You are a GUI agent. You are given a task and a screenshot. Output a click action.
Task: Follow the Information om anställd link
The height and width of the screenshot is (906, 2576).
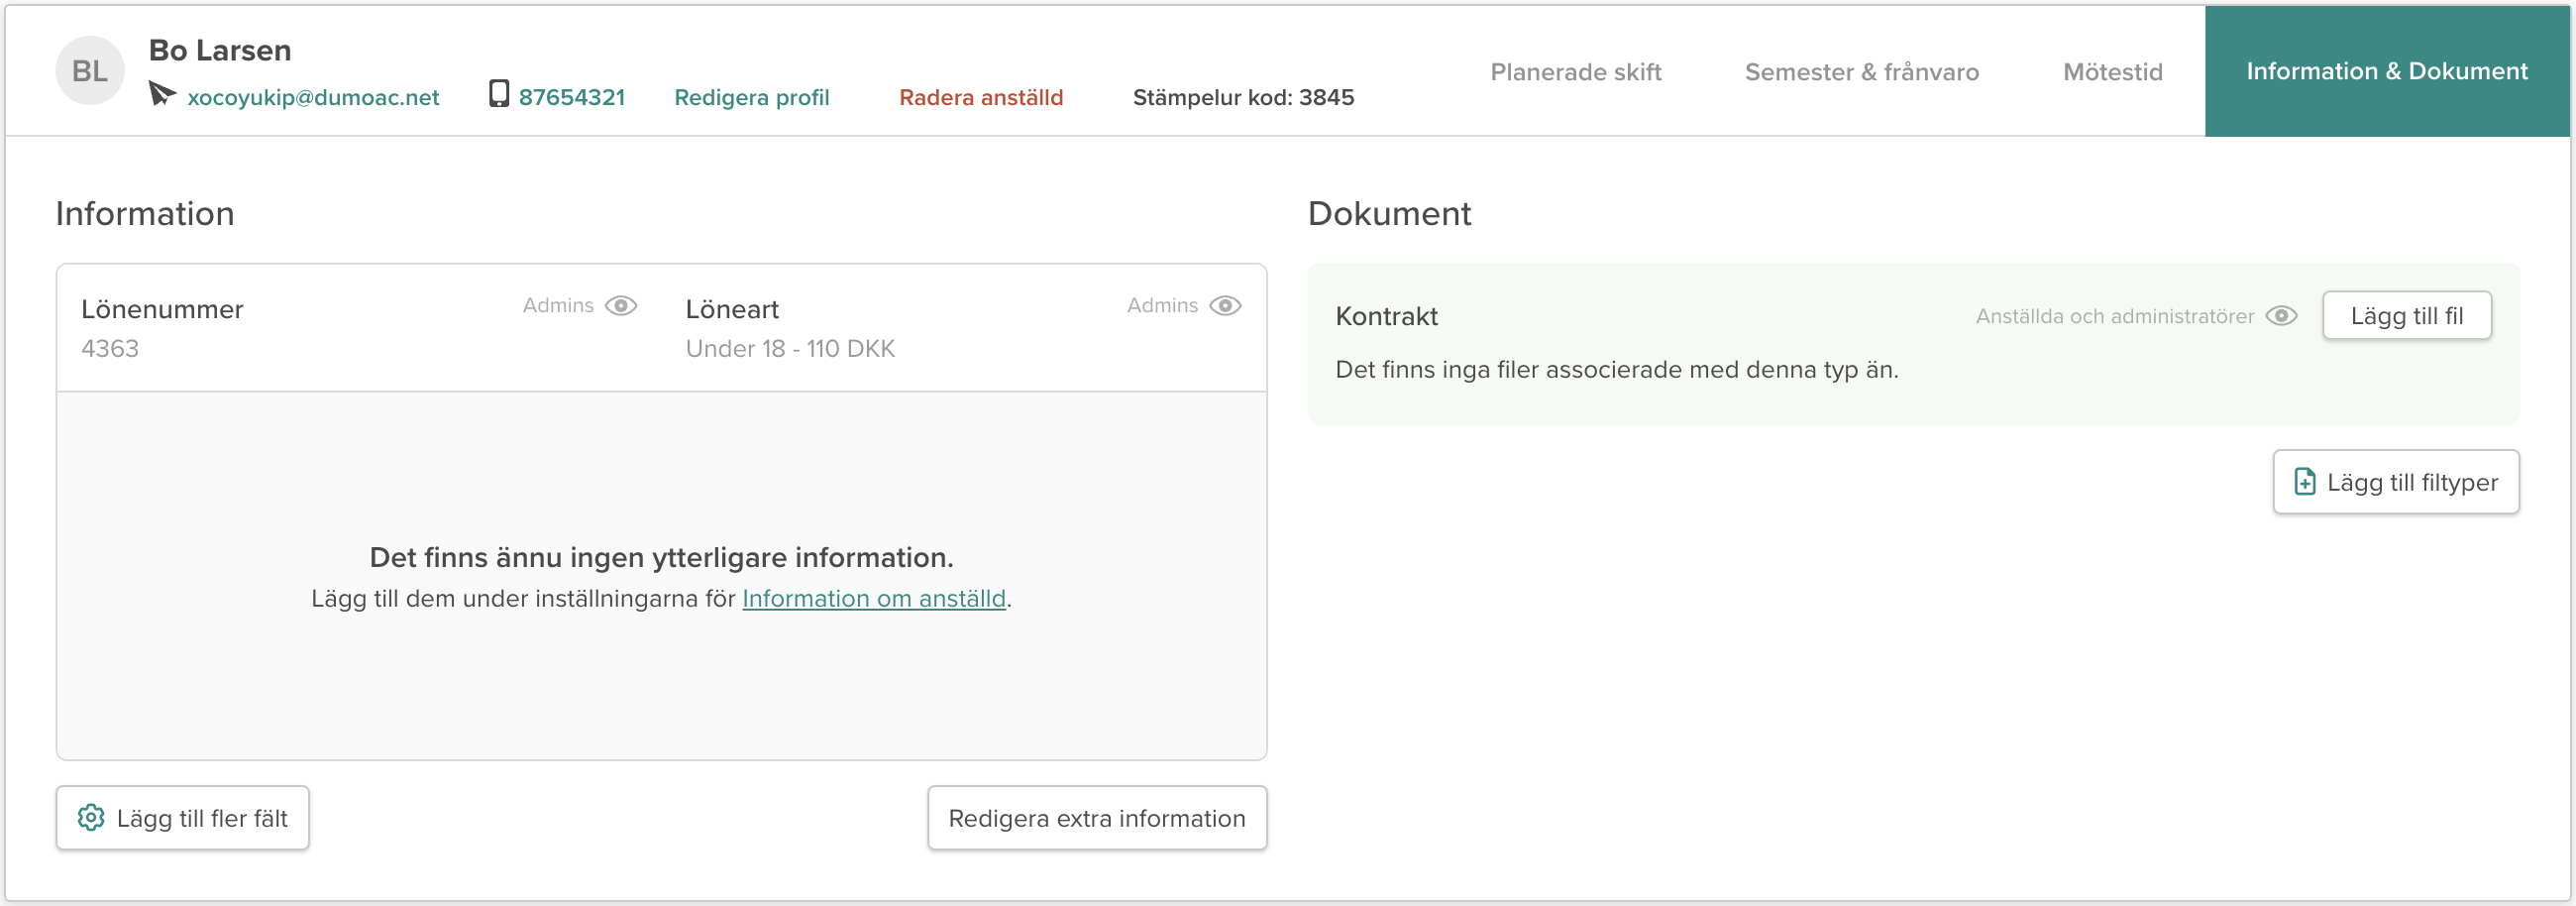[873, 598]
